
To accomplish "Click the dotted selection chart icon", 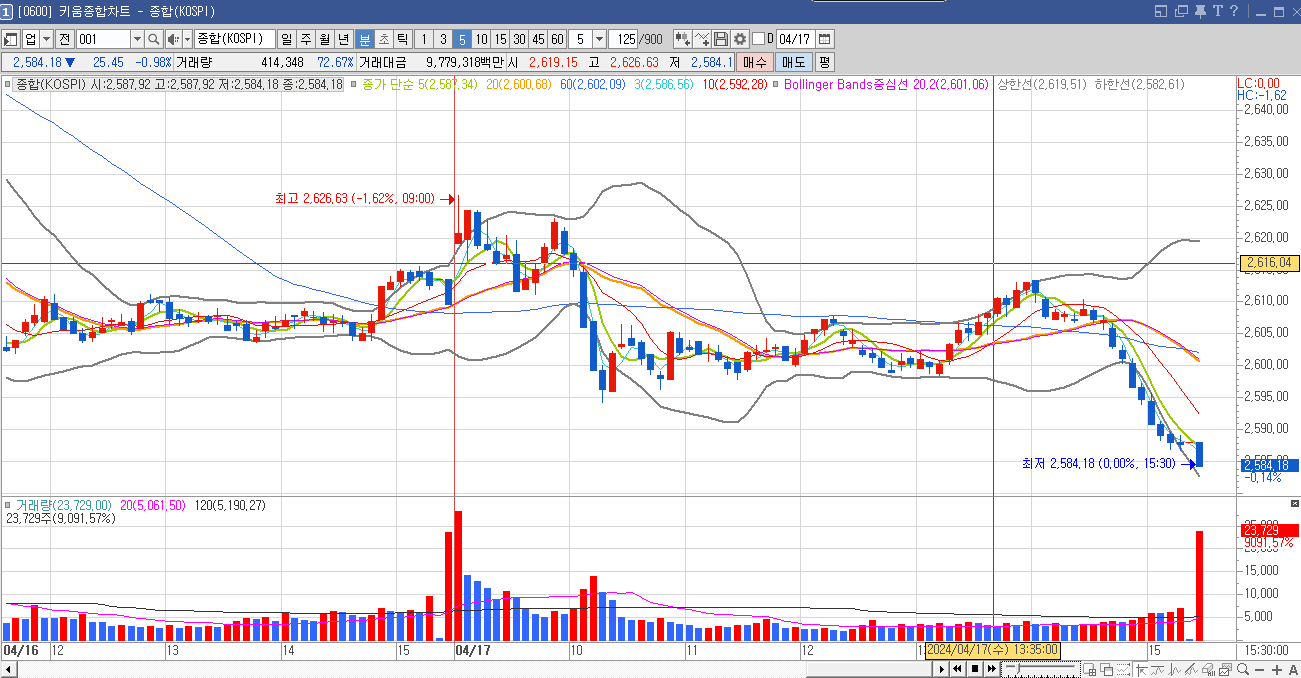I will click(x=1123, y=669).
